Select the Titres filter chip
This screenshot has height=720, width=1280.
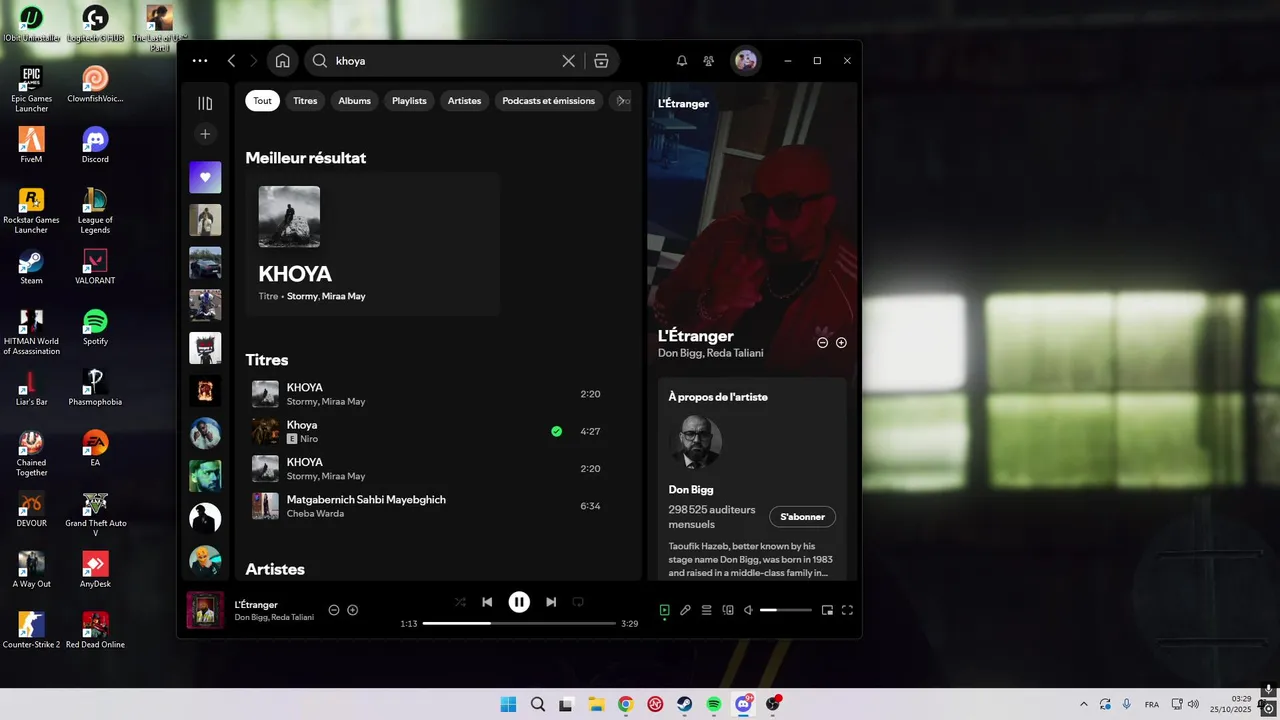[305, 101]
